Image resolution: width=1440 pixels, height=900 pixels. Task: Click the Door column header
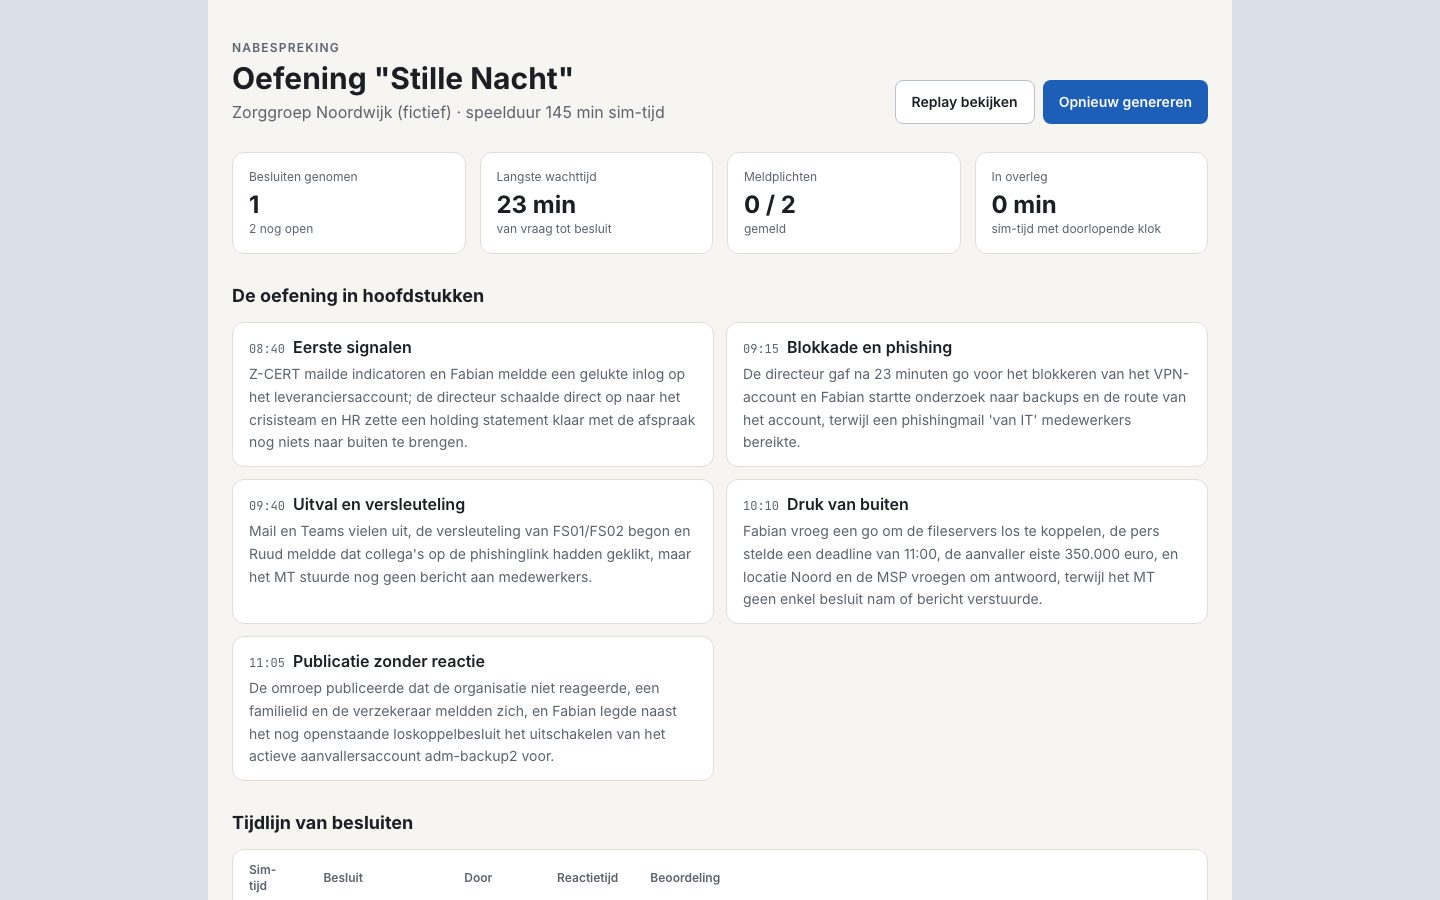pyautogui.click(x=478, y=878)
